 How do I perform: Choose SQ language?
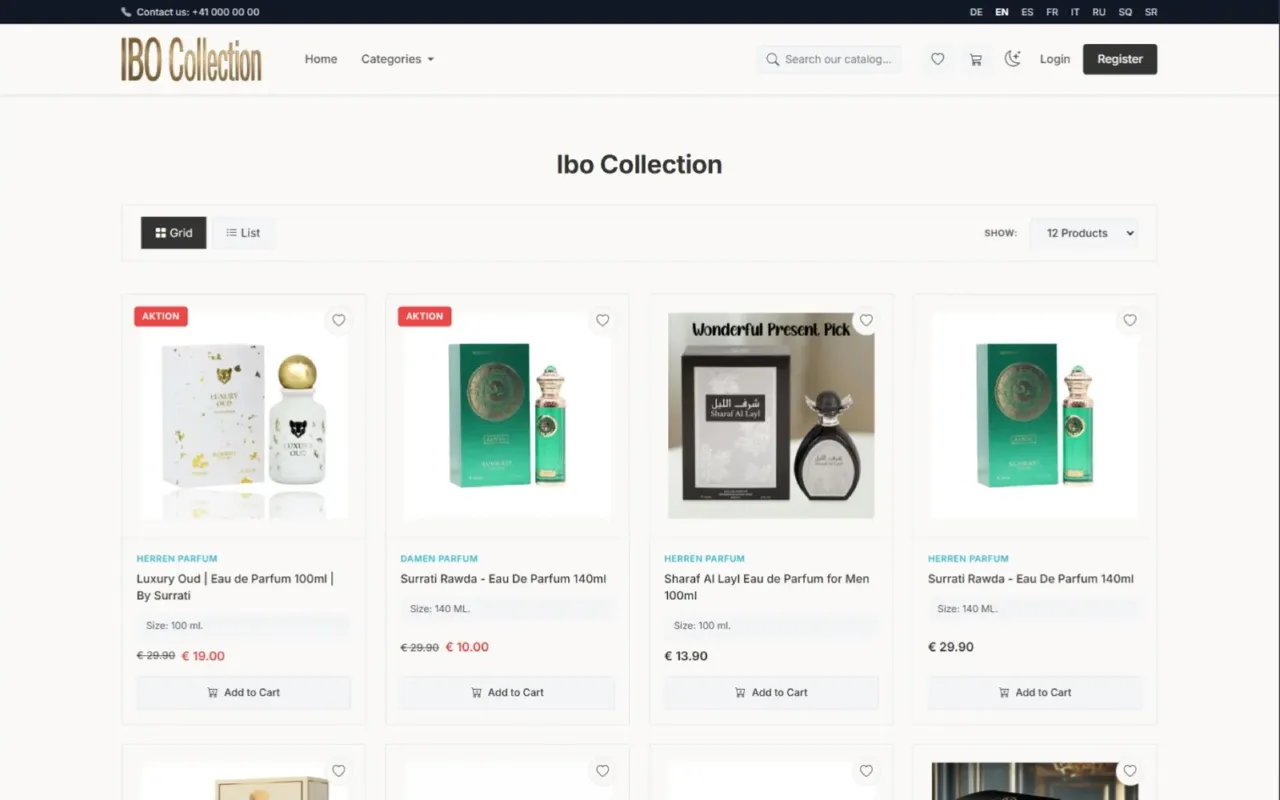[x=1125, y=12]
